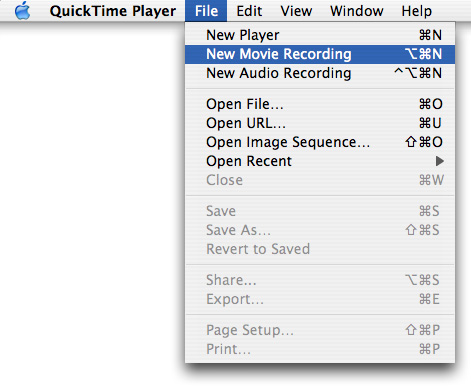Screen dimensions: 471x387
Task: Start a New Audio Recording
Action: 320,73
